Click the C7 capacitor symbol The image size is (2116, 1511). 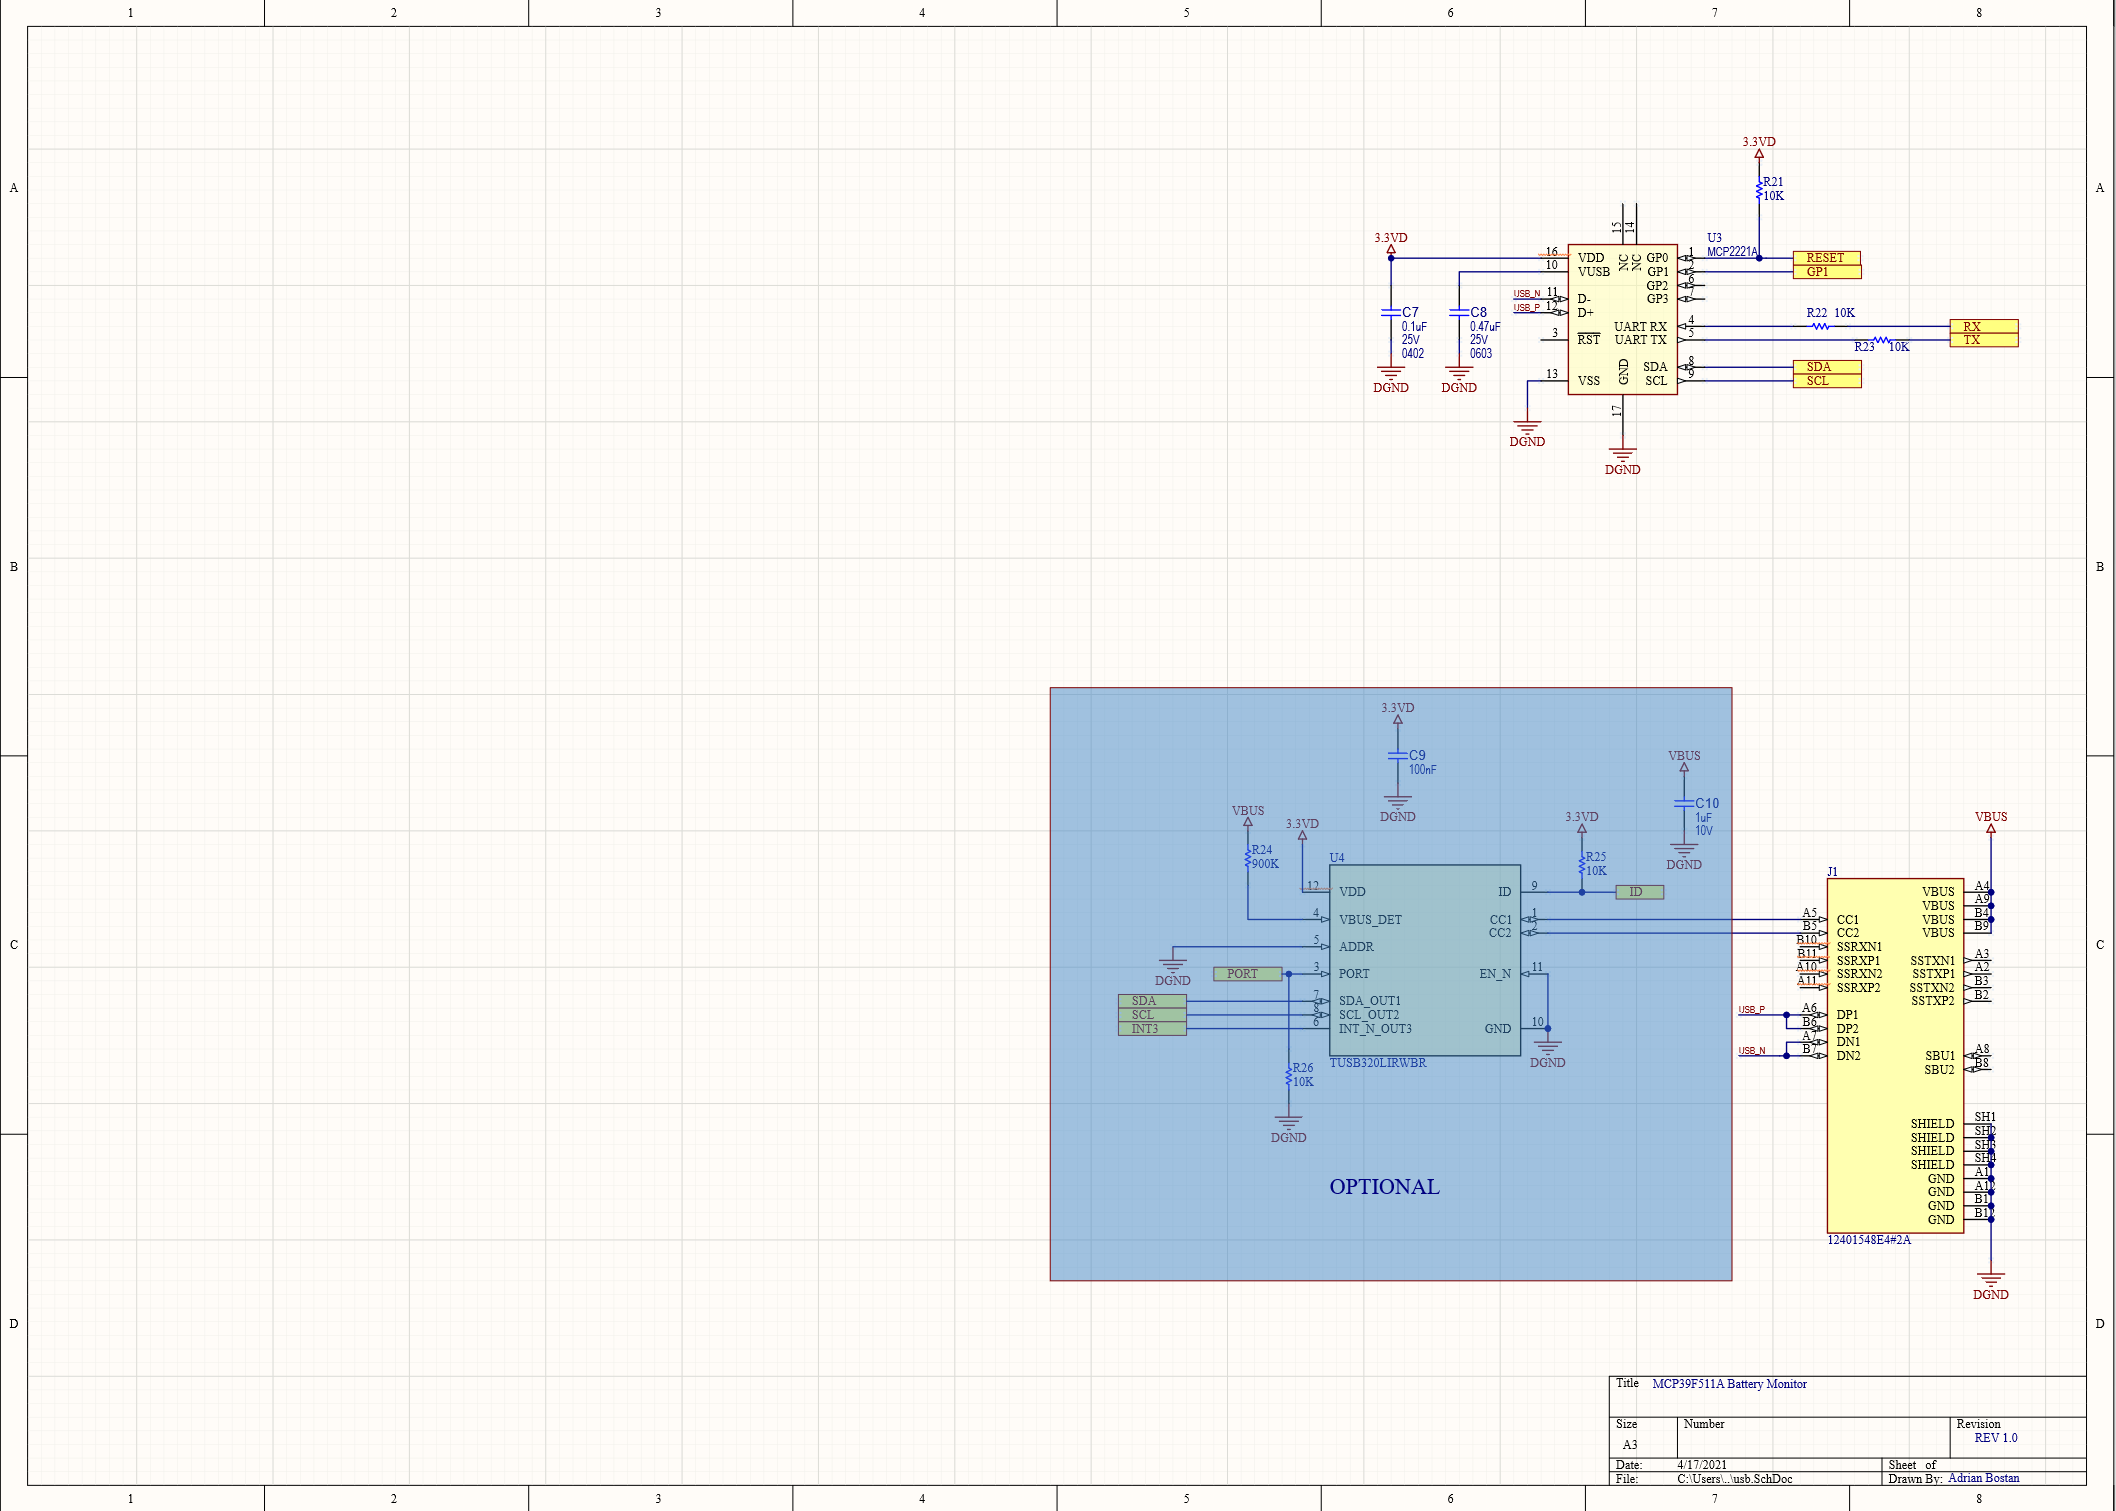(x=1390, y=313)
